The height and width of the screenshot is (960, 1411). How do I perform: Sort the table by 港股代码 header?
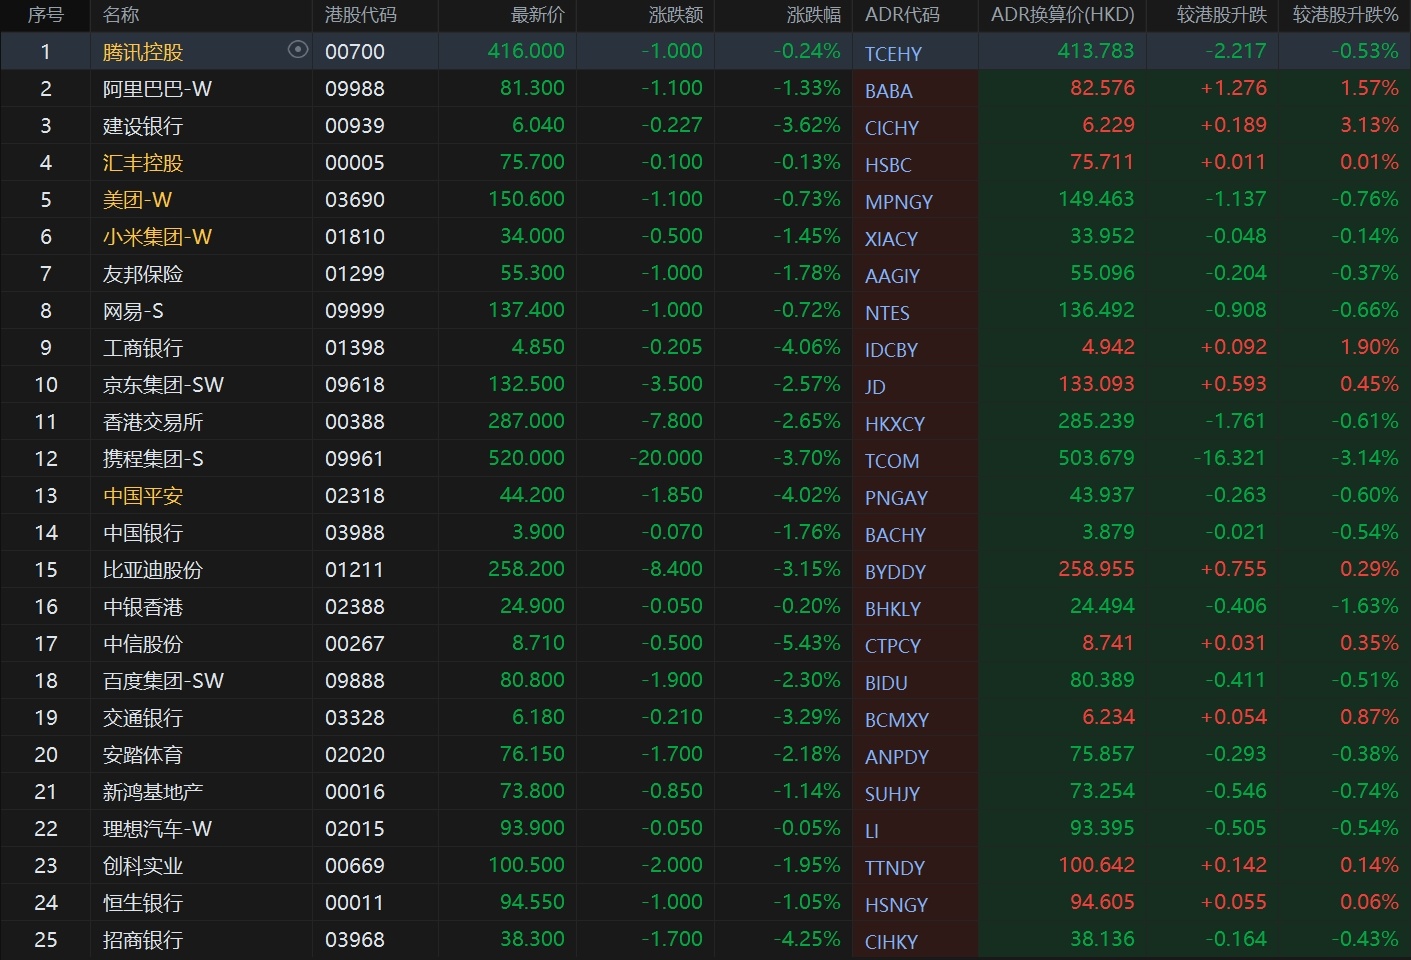click(360, 15)
